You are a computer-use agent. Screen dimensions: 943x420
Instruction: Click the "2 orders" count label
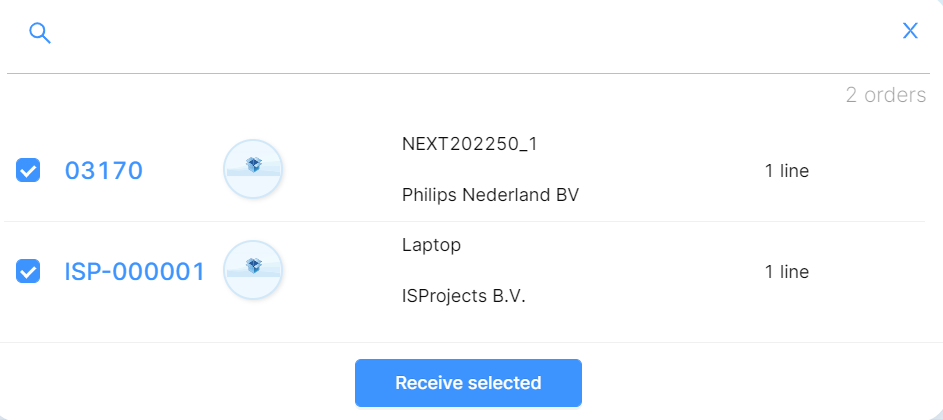[886, 95]
